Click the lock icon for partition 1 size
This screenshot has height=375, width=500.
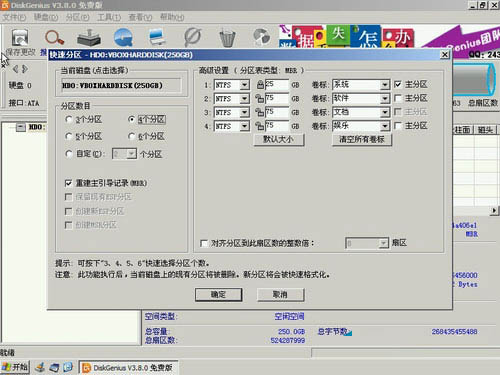(260, 85)
